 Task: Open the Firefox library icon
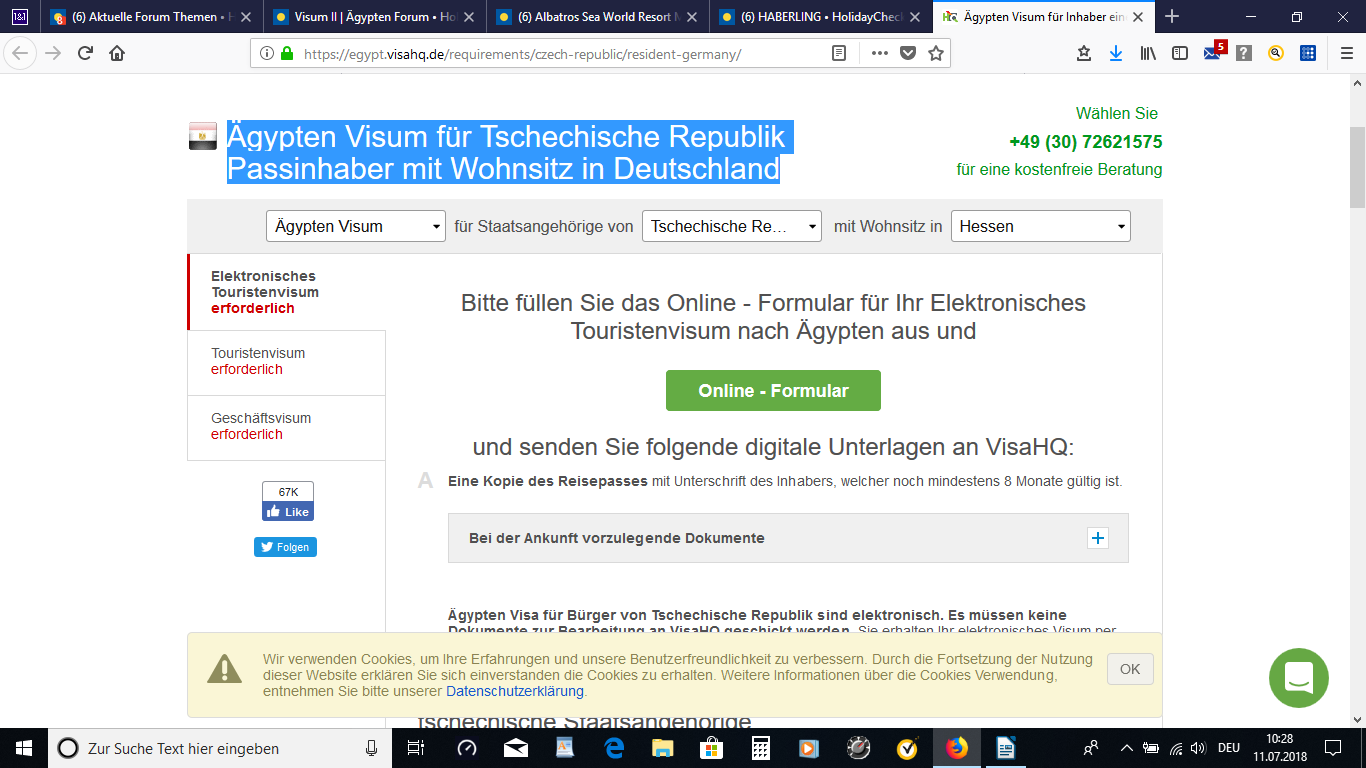[1147, 54]
